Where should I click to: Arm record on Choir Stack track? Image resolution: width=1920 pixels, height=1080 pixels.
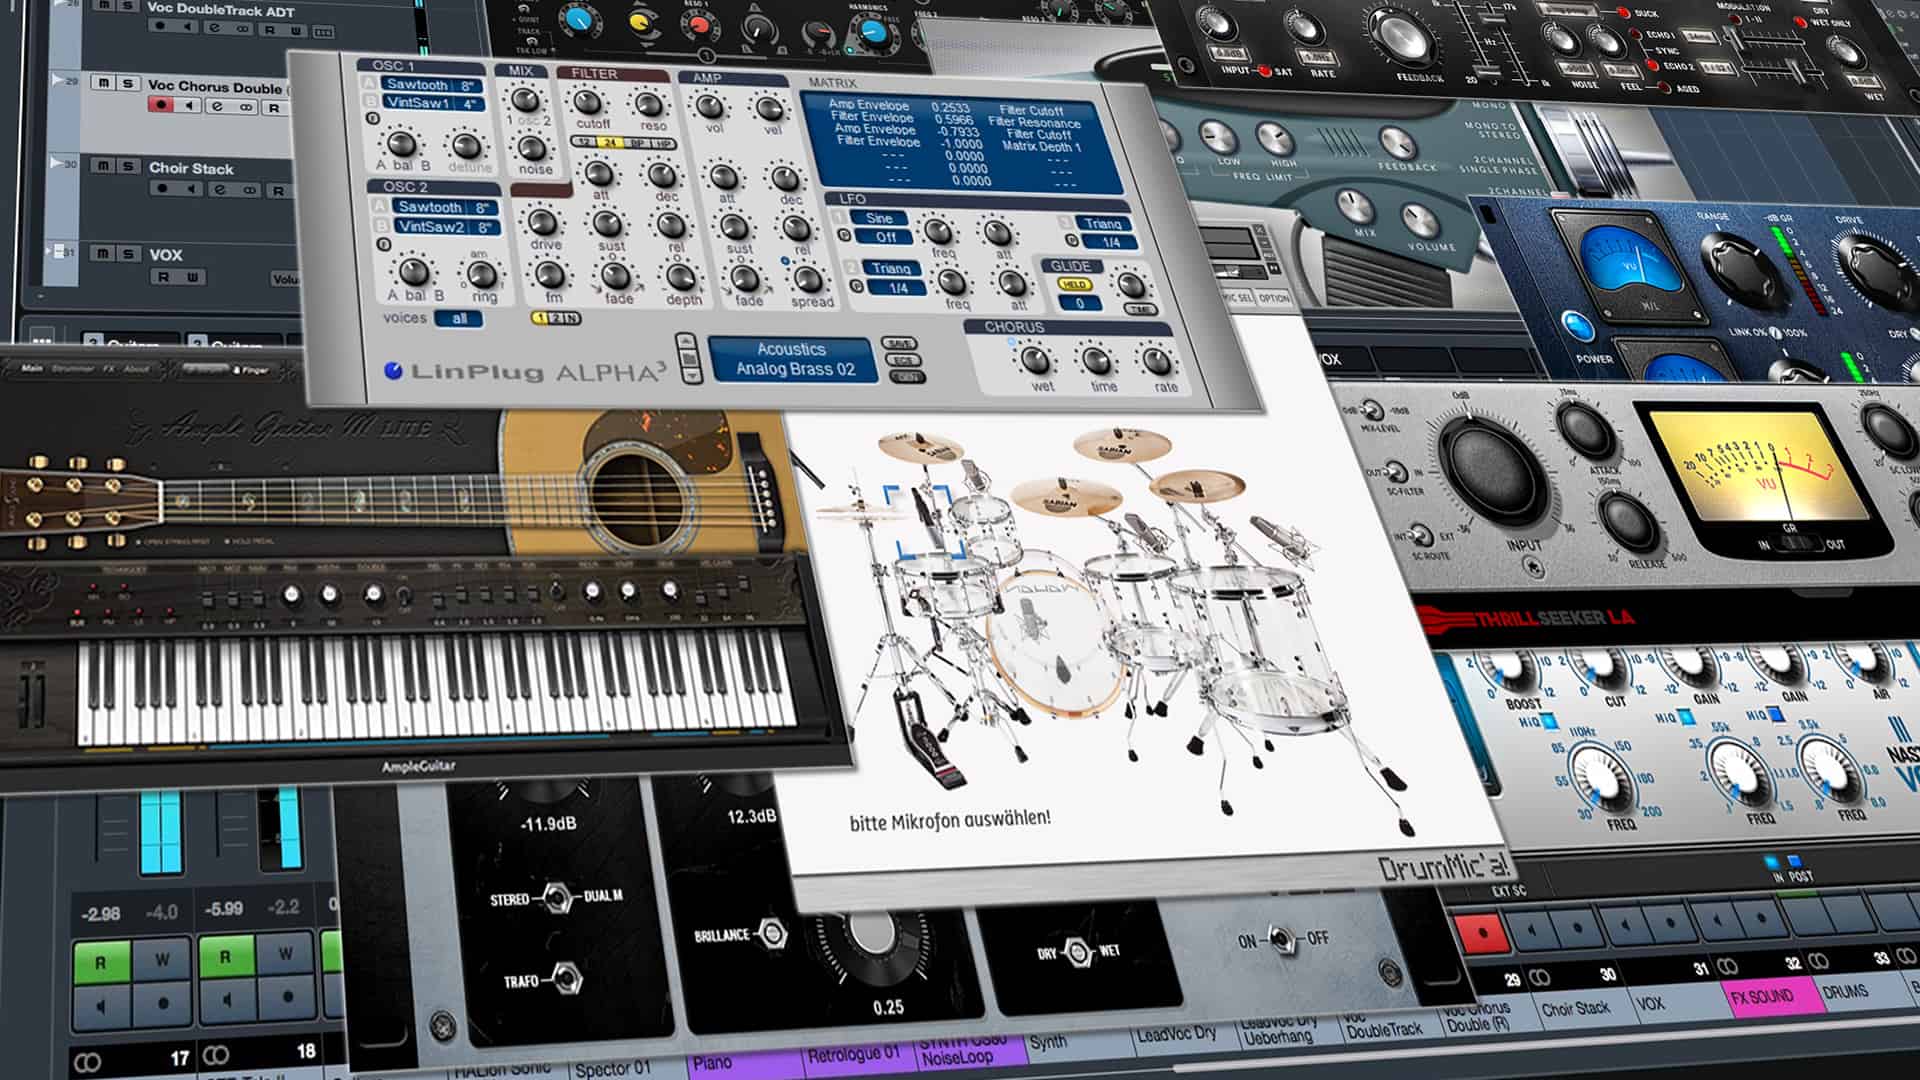(162, 188)
